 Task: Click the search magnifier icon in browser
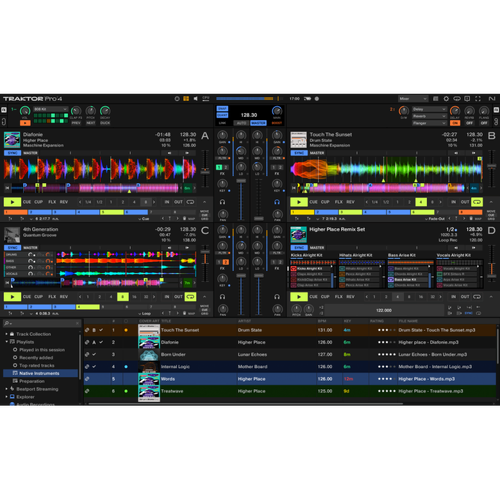click(7, 323)
